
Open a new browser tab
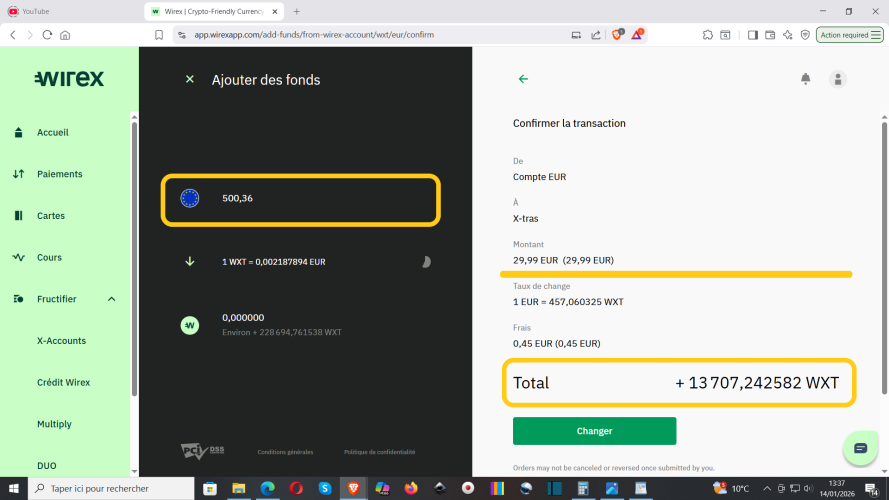point(297,11)
